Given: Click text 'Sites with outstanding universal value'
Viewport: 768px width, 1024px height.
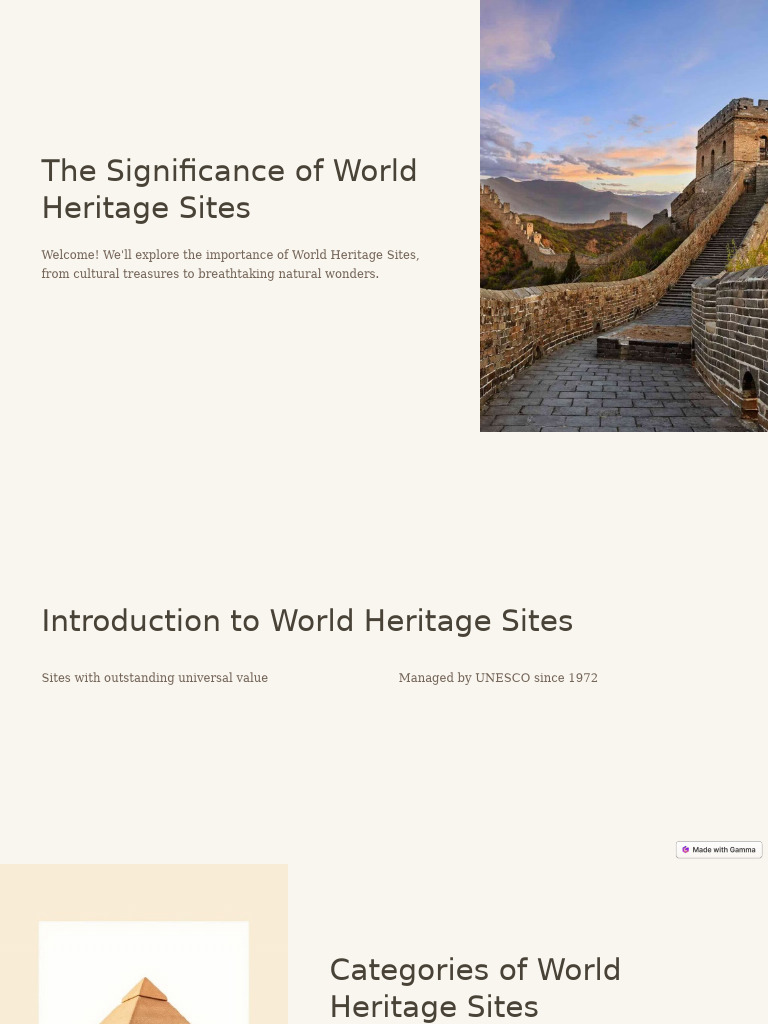Looking at the screenshot, I should click(x=155, y=678).
